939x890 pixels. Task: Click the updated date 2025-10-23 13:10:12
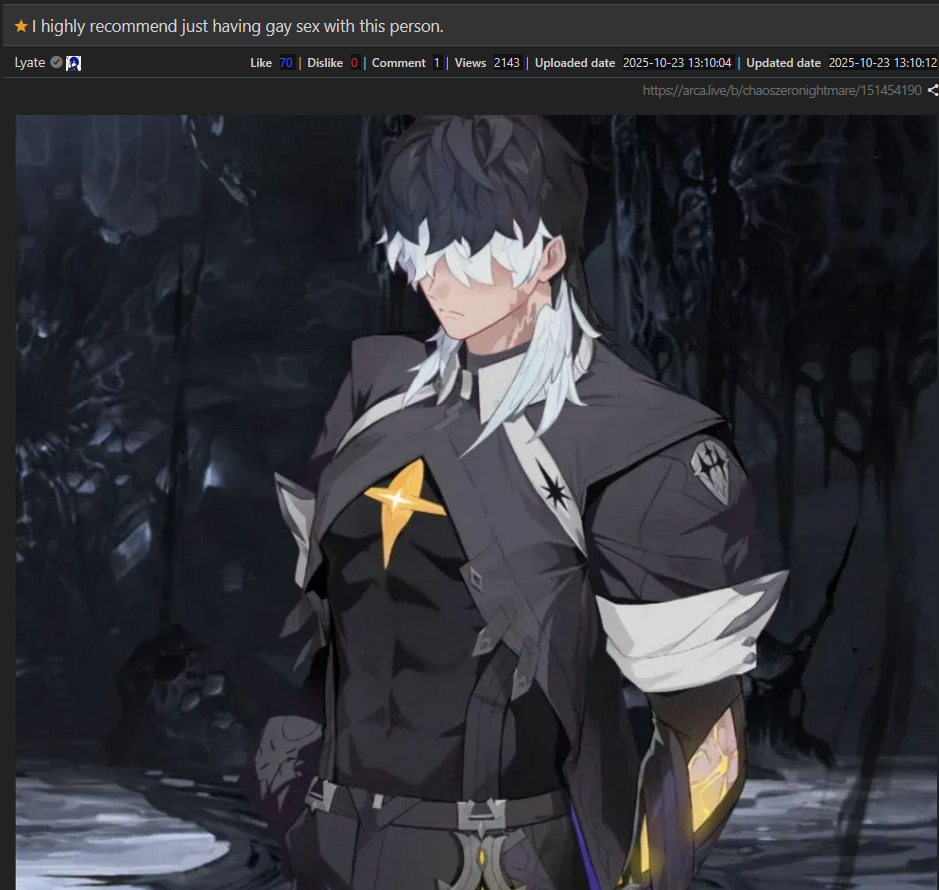click(882, 63)
